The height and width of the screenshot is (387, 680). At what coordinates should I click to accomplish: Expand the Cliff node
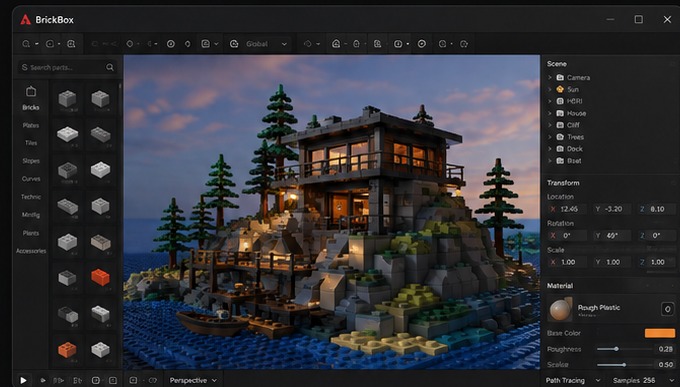click(550, 125)
